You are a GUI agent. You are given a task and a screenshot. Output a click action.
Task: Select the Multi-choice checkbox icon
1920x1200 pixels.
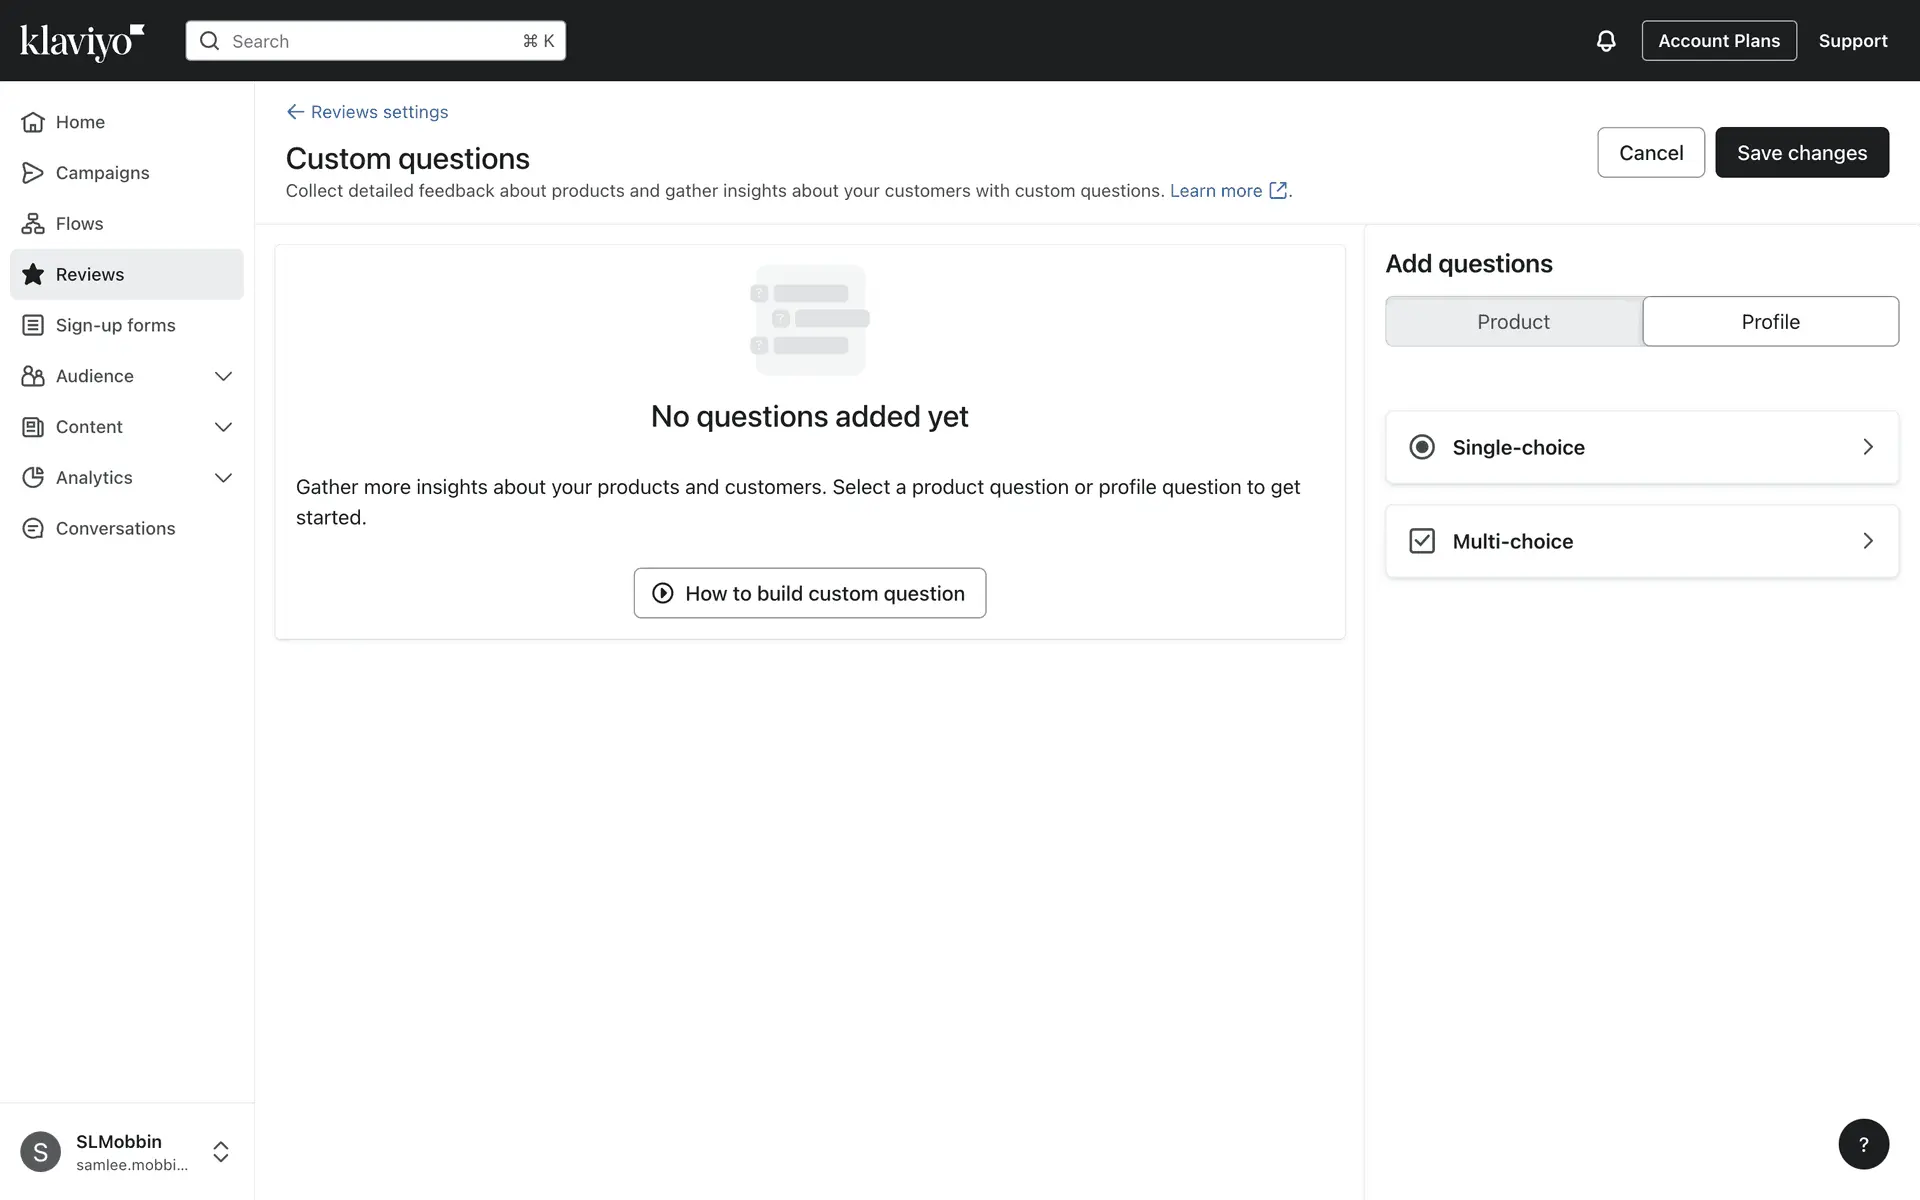point(1421,541)
